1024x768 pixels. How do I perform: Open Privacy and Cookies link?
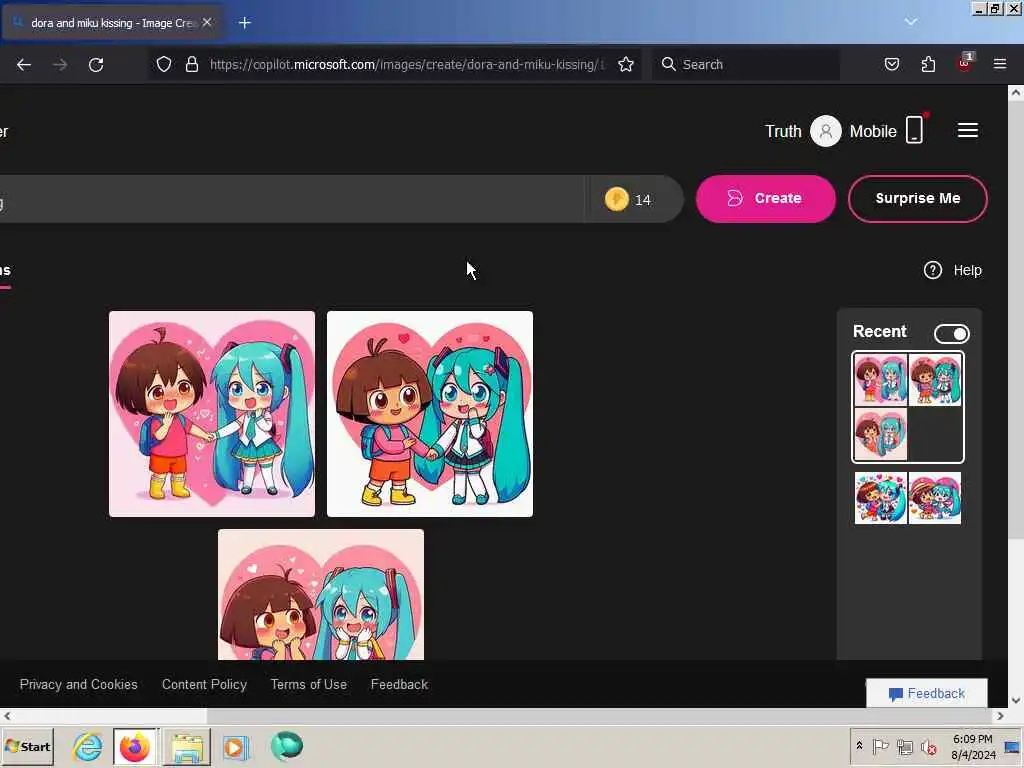pyautogui.click(x=78, y=684)
